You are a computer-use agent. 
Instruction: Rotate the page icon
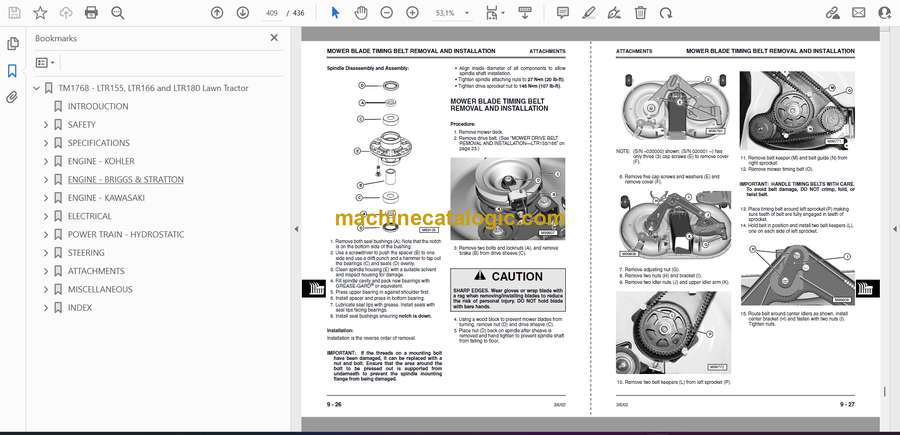[x=665, y=13]
